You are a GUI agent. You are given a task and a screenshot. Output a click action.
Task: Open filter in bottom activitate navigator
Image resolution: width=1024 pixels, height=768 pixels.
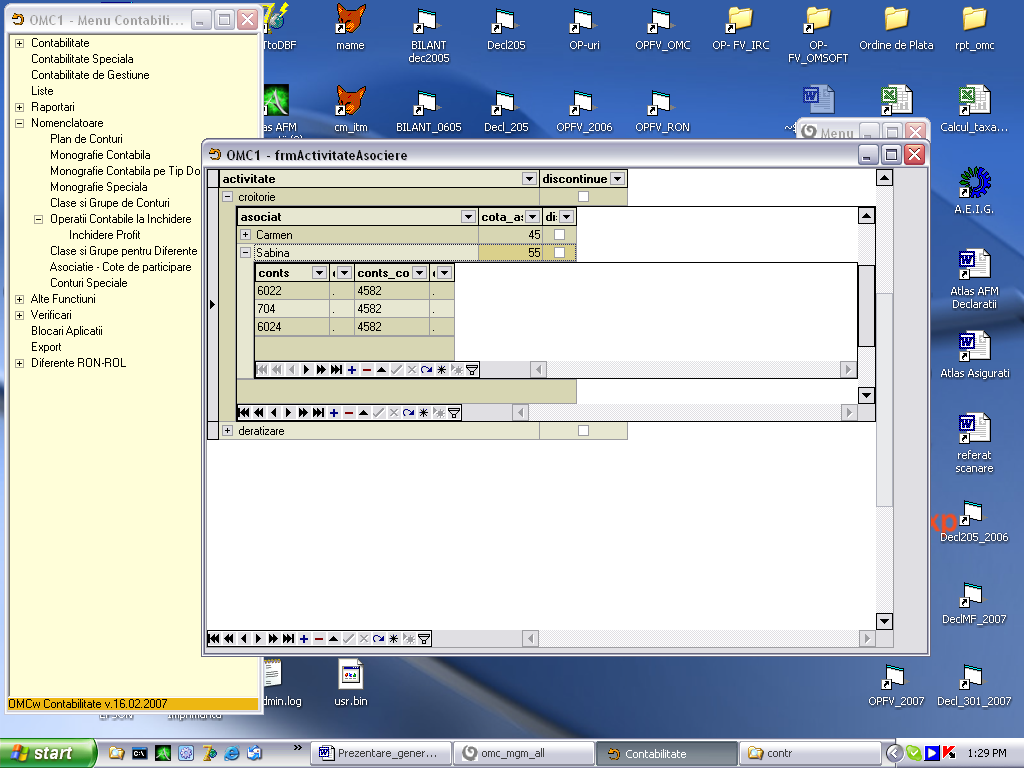pos(424,639)
